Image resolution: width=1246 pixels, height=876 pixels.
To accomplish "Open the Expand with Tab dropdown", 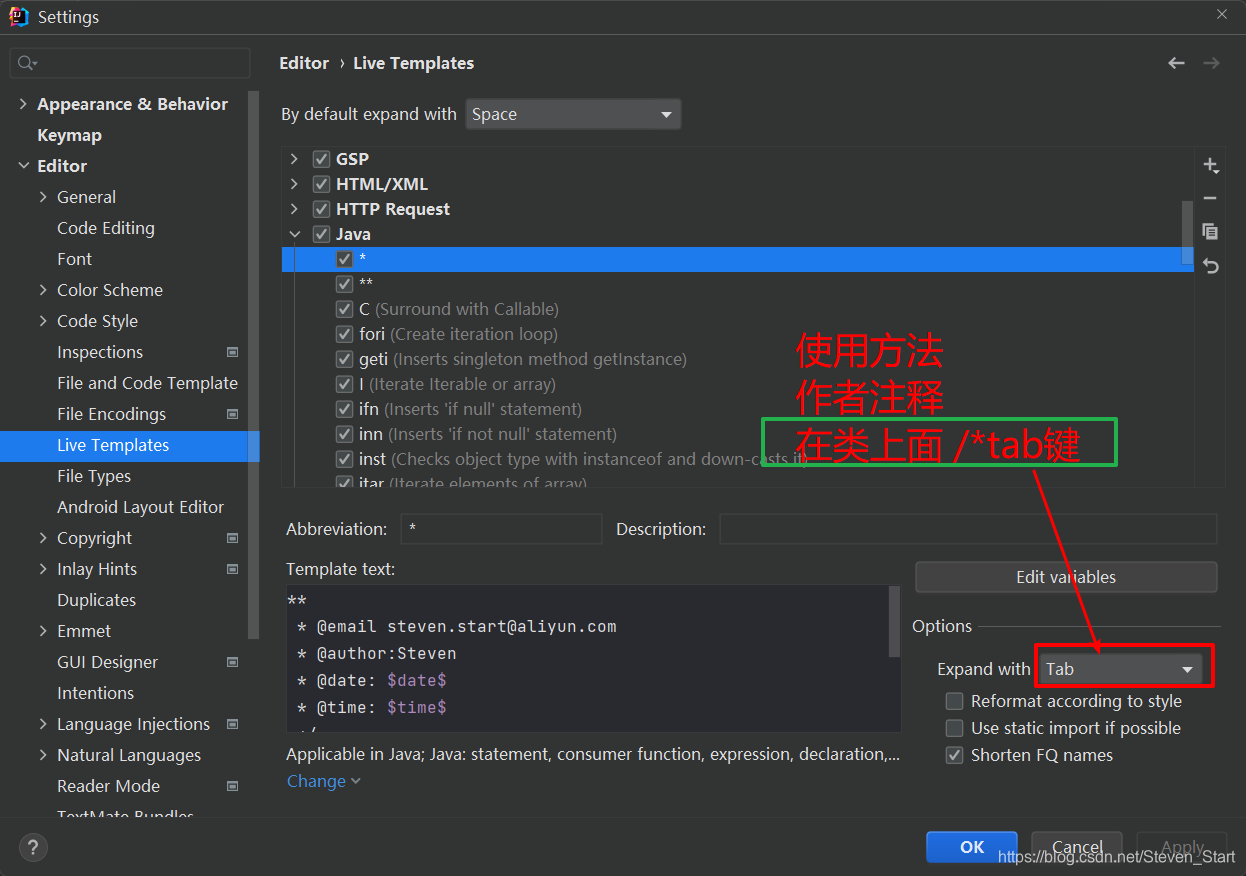I will (1120, 669).
